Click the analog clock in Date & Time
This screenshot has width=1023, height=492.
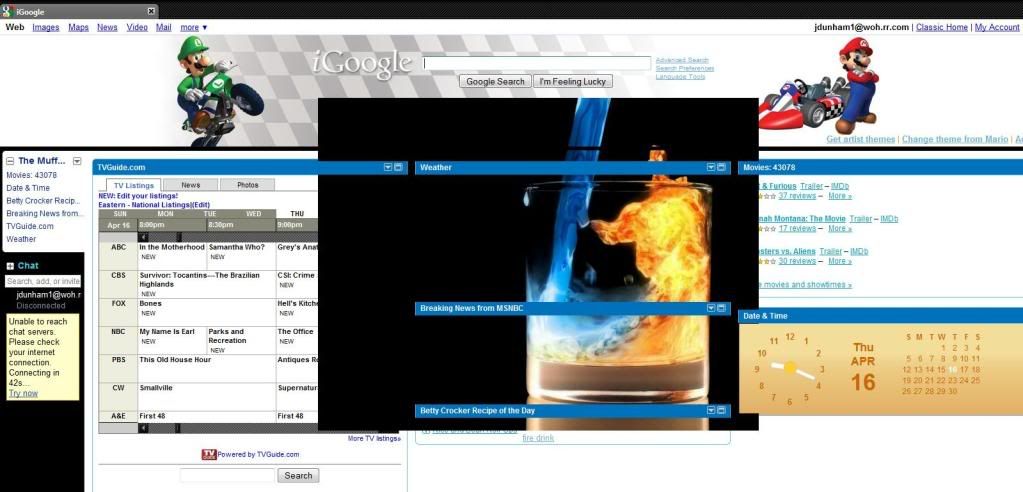pyautogui.click(x=790, y=368)
